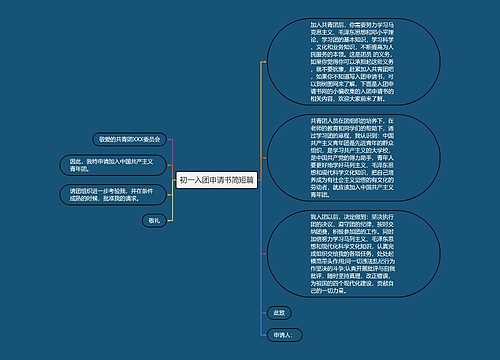Click the orange connector beside 因此 node
Screen dimensions: 500x360
point(171,165)
